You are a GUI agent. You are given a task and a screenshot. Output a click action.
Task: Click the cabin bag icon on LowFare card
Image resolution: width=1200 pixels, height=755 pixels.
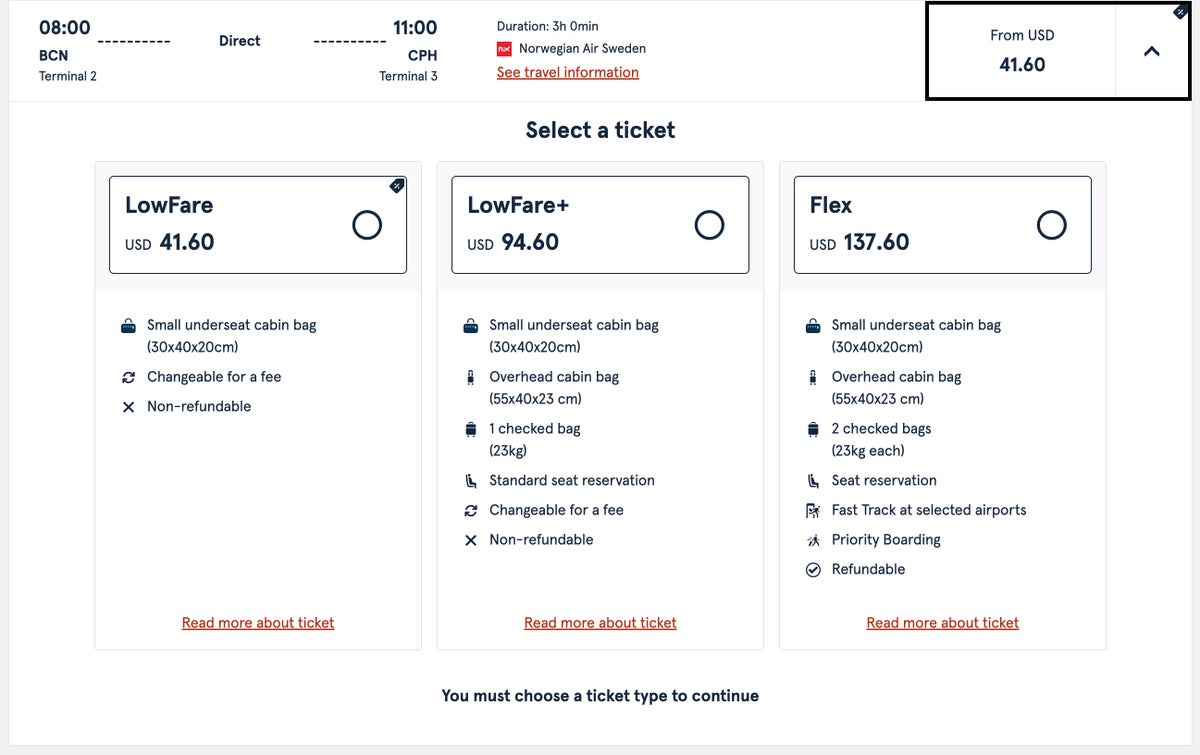(127, 325)
